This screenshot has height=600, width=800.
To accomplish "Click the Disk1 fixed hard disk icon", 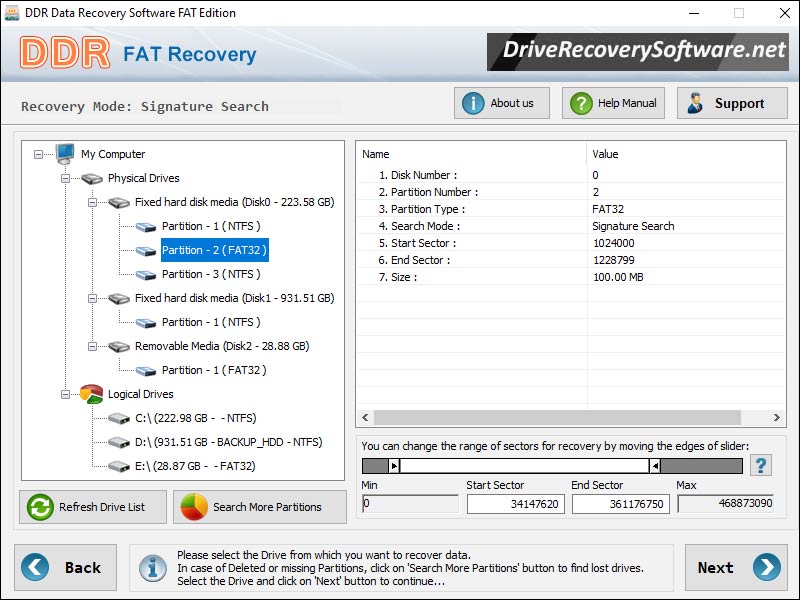I will point(119,298).
